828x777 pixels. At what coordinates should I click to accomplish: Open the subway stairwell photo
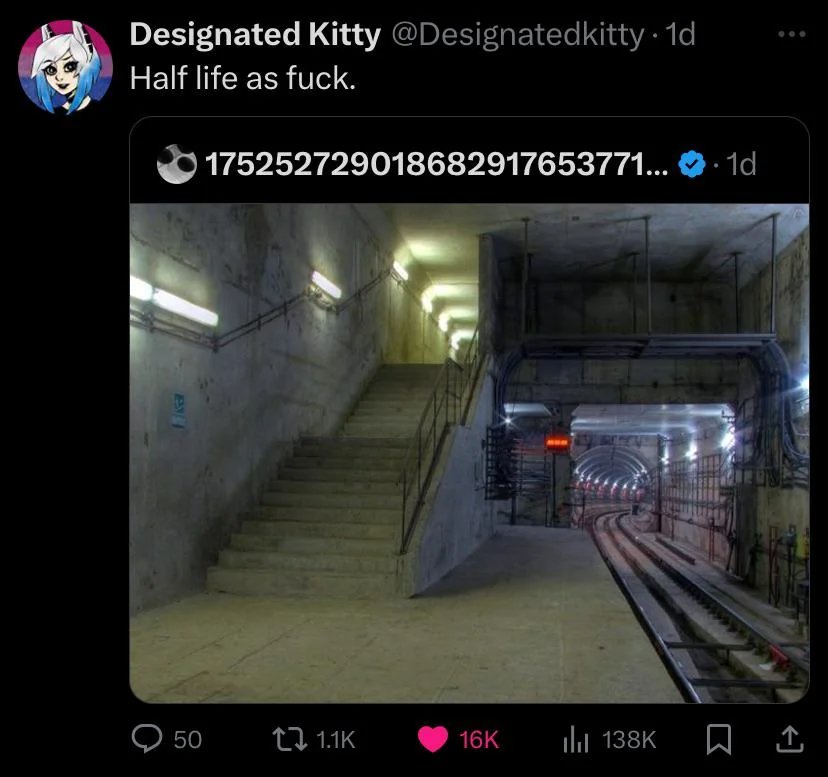pyautogui.click(x=469, y=453)
